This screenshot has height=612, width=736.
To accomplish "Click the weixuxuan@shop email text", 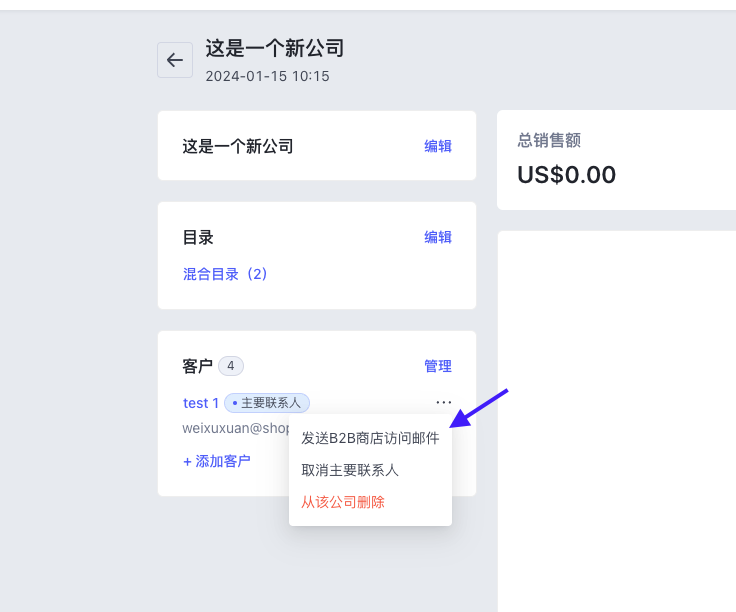I will click(x=236, y=428).
